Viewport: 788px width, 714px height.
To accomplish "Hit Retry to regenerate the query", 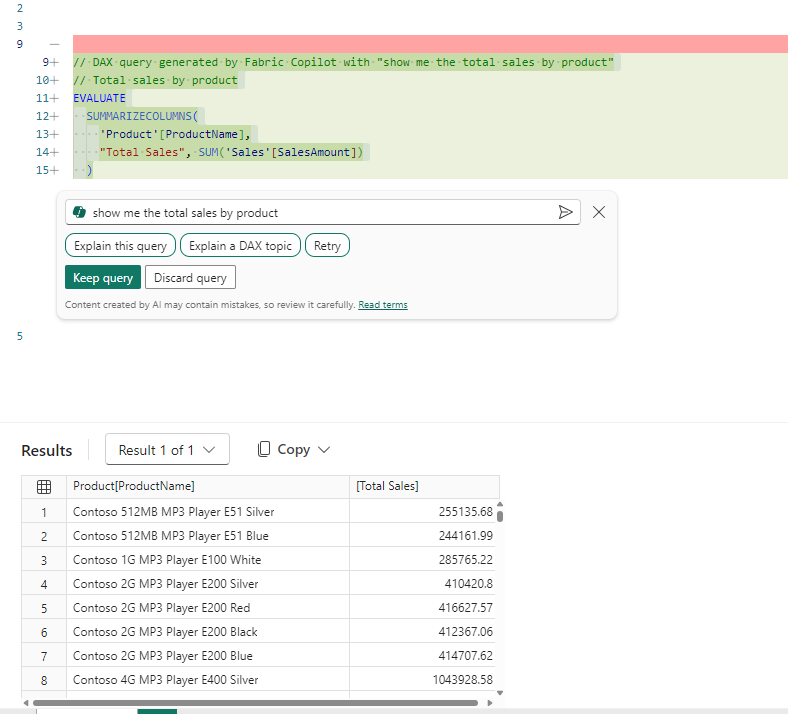I will pos(327,246).
